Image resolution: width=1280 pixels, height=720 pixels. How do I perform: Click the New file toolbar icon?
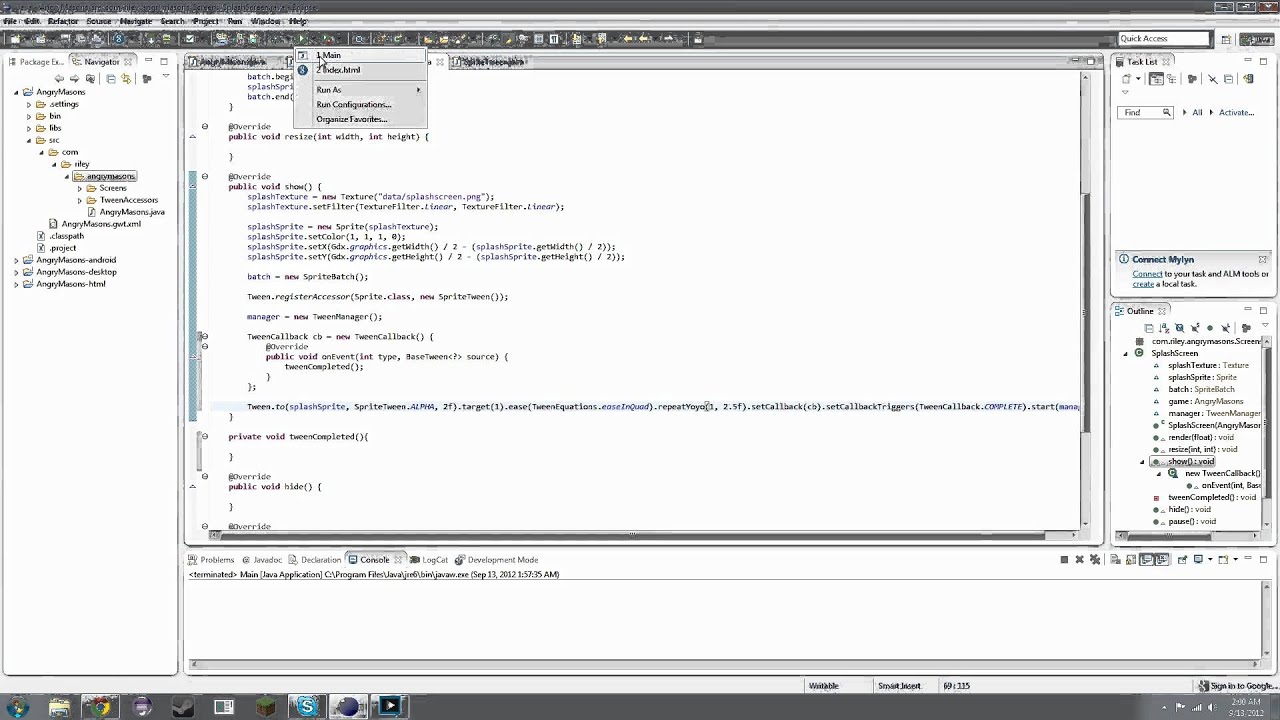click(x=14, y=39)
